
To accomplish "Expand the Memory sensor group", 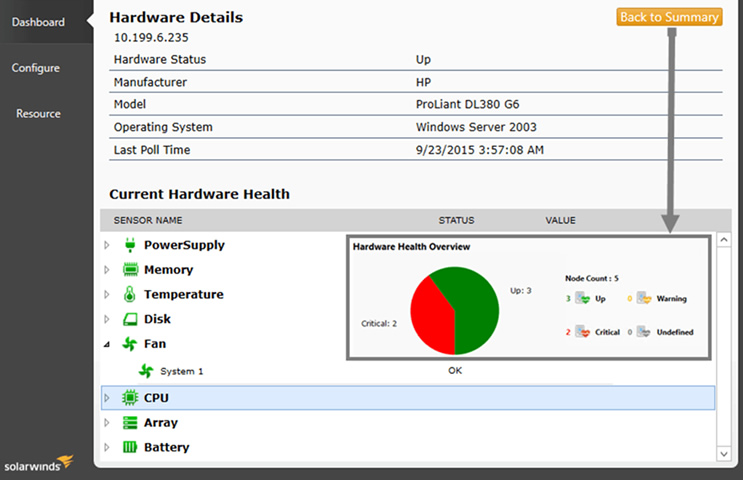I will (x=107, y=269).
